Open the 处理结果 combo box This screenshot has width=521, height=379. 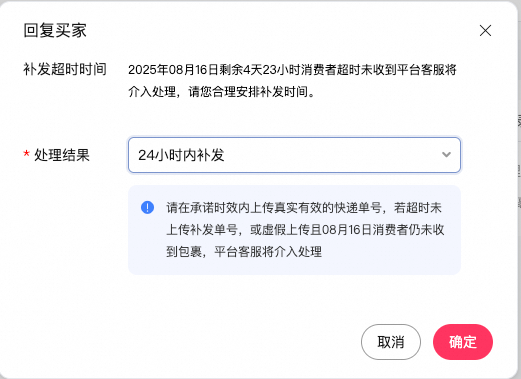click(x=294, y=155)
